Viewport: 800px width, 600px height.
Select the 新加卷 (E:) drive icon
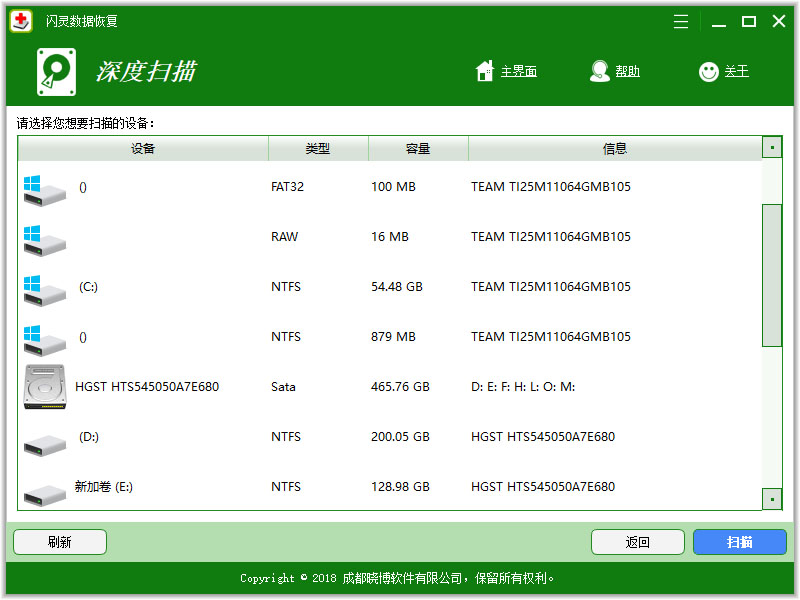tap(45, 494)
